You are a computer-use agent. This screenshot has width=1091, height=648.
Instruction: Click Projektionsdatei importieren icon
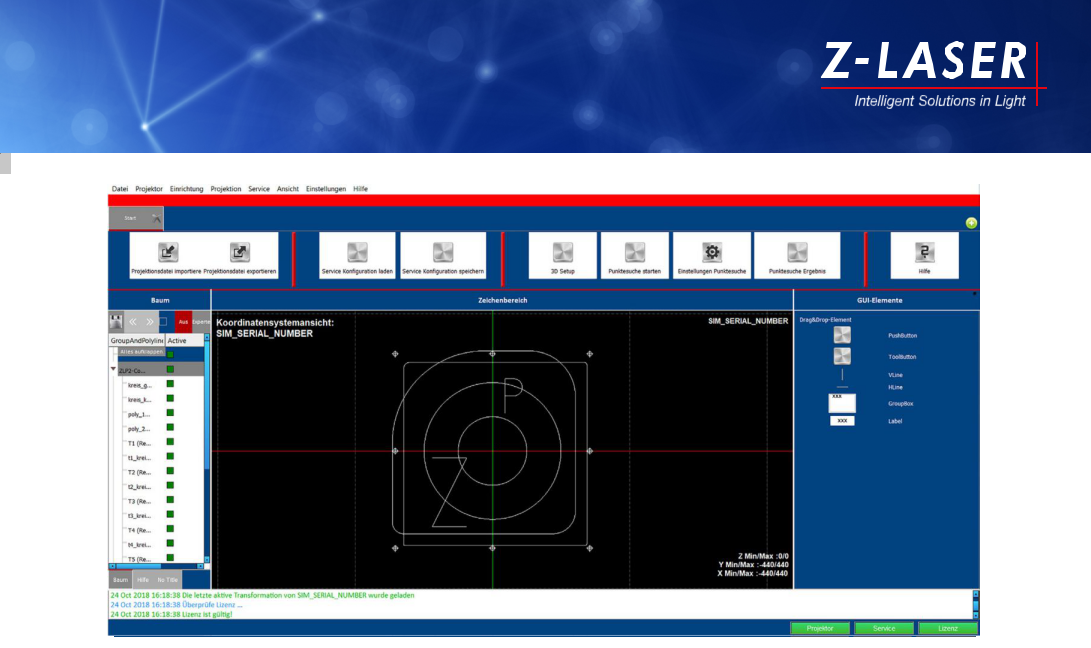(168, 253)
